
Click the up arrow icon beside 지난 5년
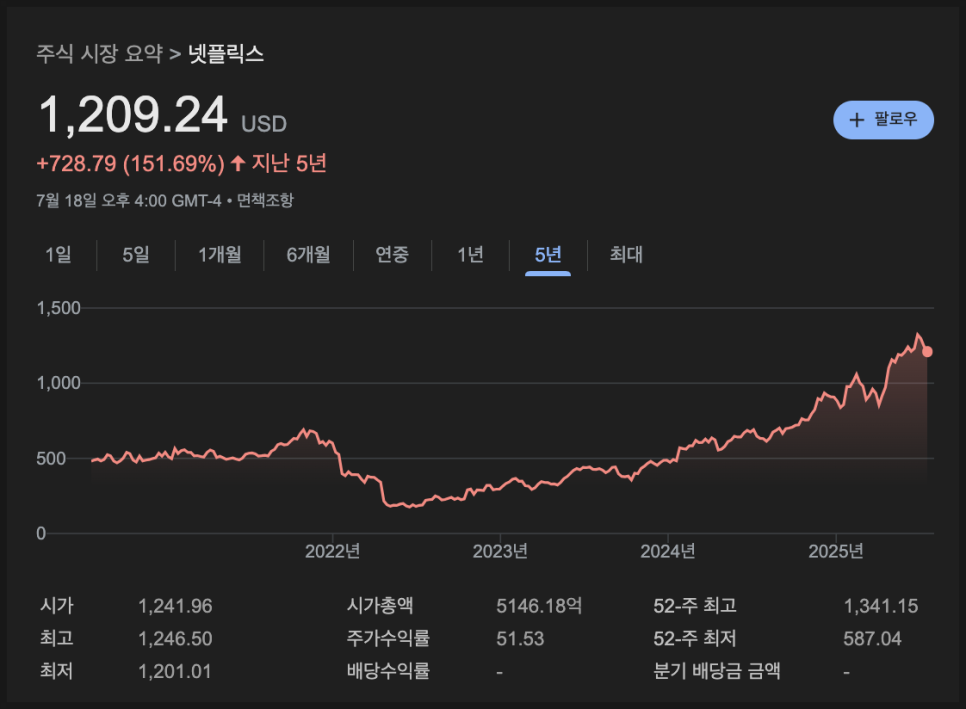pyautogui.click(x=238, y=163)
